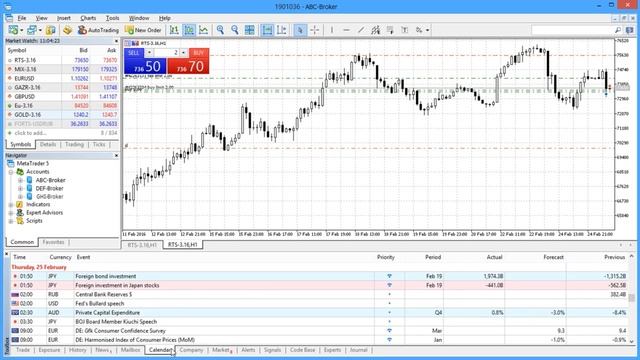
Task: Select the EURUSD symbol row
Action: pos(62,78)
